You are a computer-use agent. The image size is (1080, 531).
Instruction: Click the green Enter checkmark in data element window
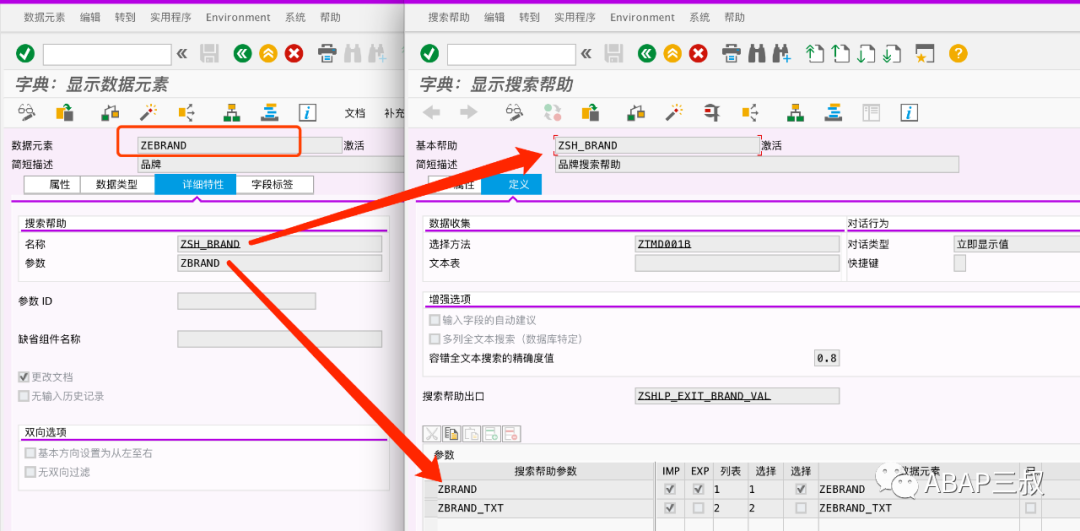[25, 54]
